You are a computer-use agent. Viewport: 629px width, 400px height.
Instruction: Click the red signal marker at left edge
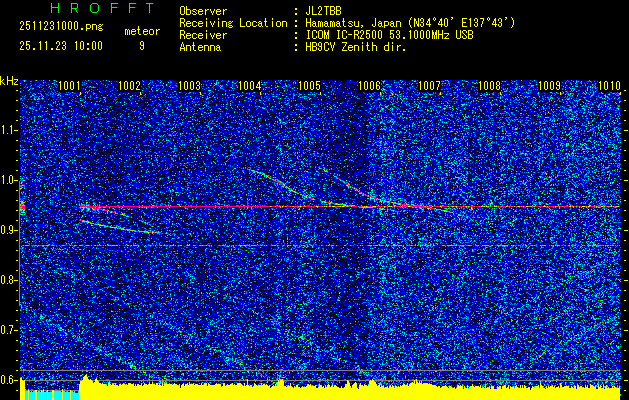(22, 208)
